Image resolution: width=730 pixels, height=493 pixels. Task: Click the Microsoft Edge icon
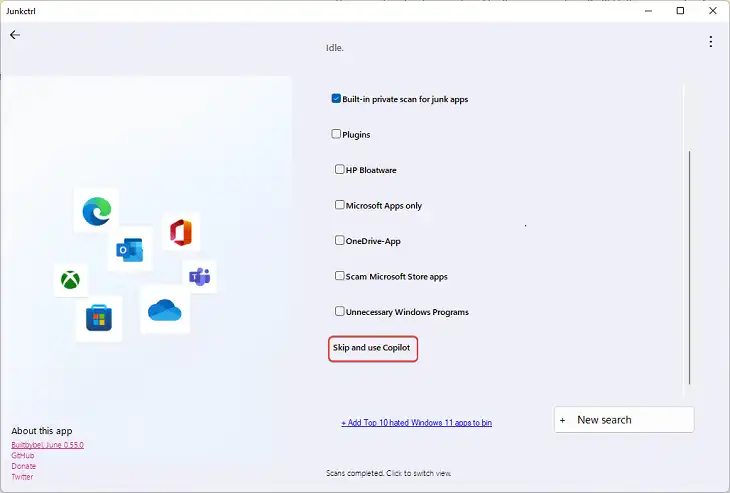click(97, 211)
